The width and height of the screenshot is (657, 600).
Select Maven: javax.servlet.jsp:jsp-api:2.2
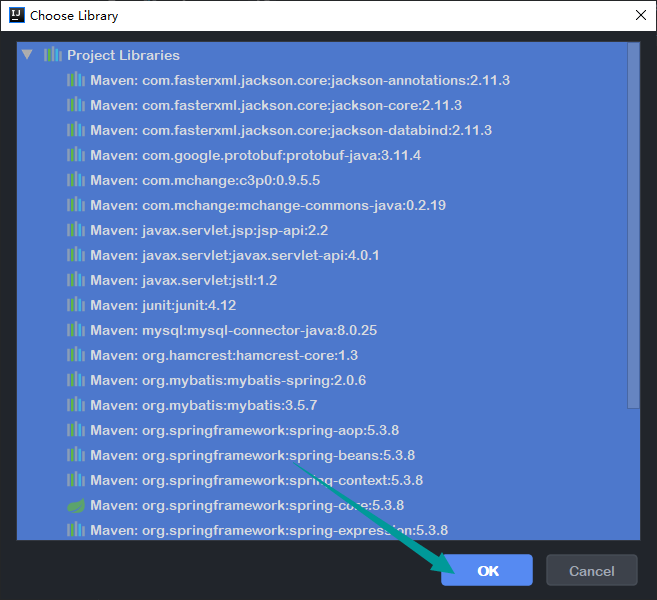[210, 230]
